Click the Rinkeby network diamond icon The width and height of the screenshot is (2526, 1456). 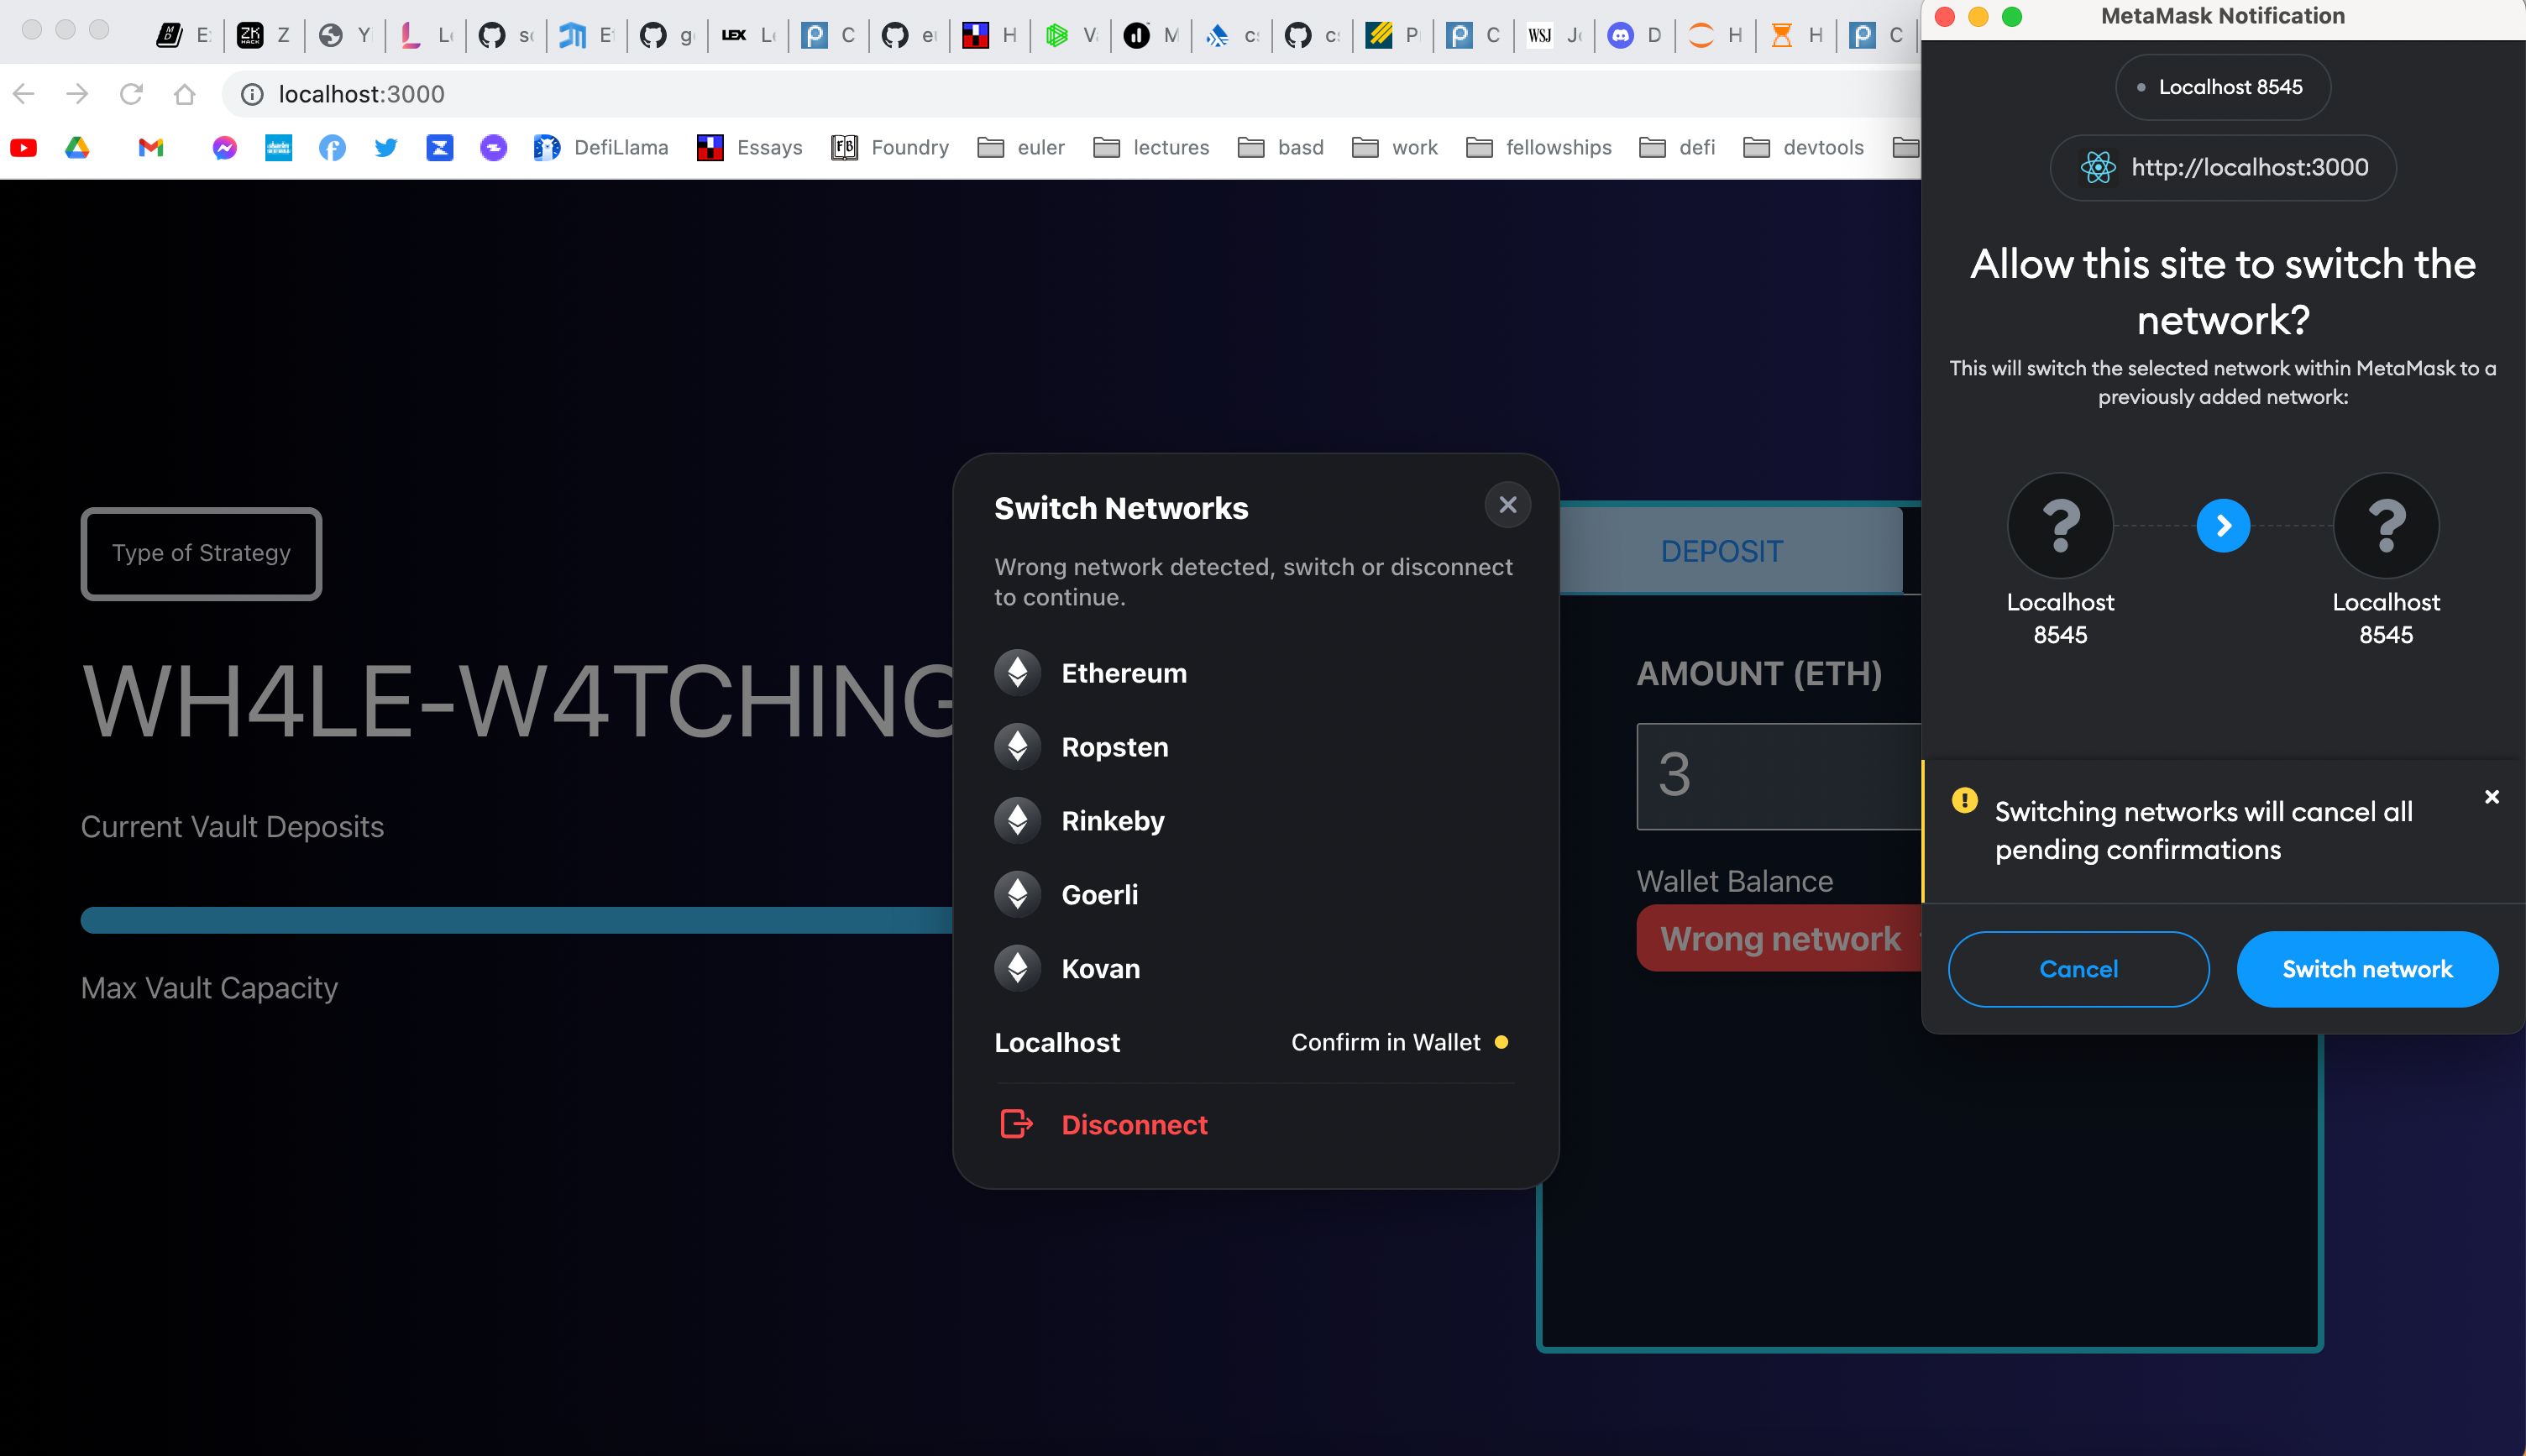[1018, 821]
